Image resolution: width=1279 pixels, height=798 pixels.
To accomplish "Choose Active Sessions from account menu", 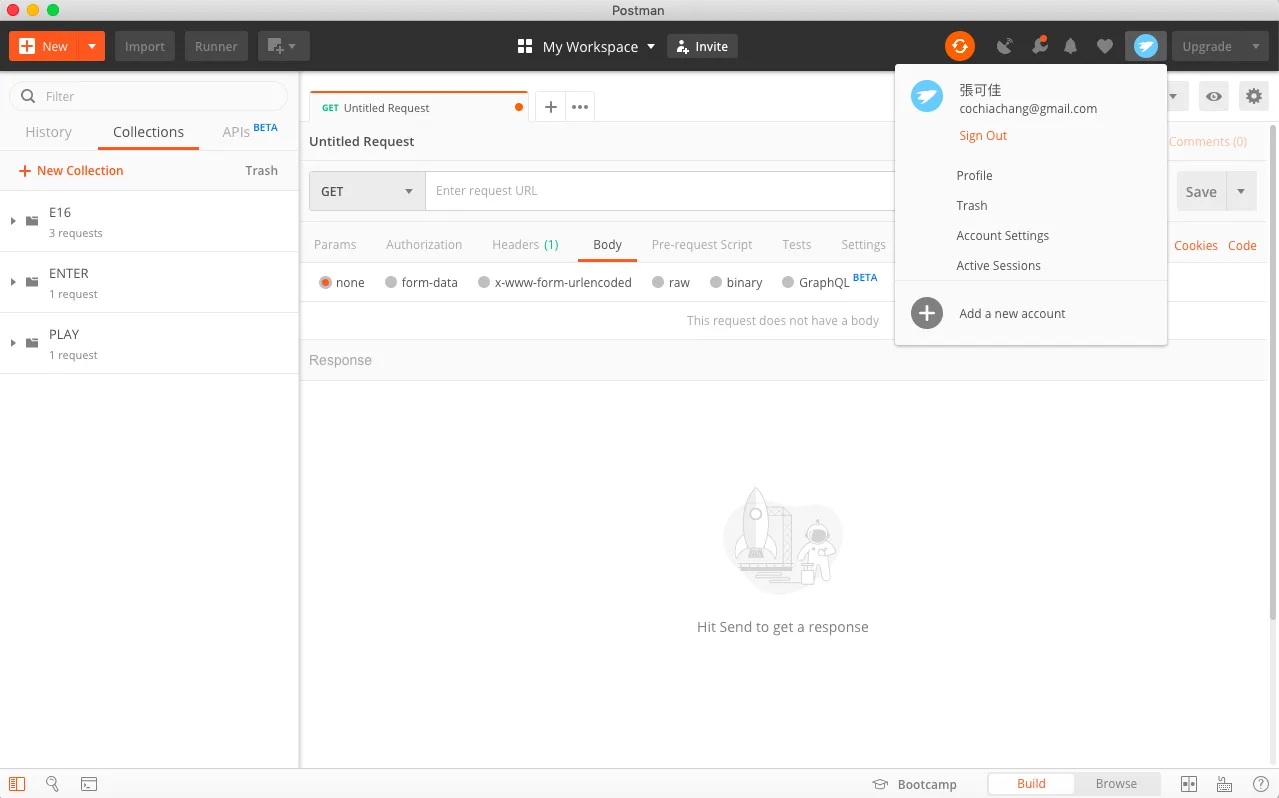I will click(x=998, y=265).
